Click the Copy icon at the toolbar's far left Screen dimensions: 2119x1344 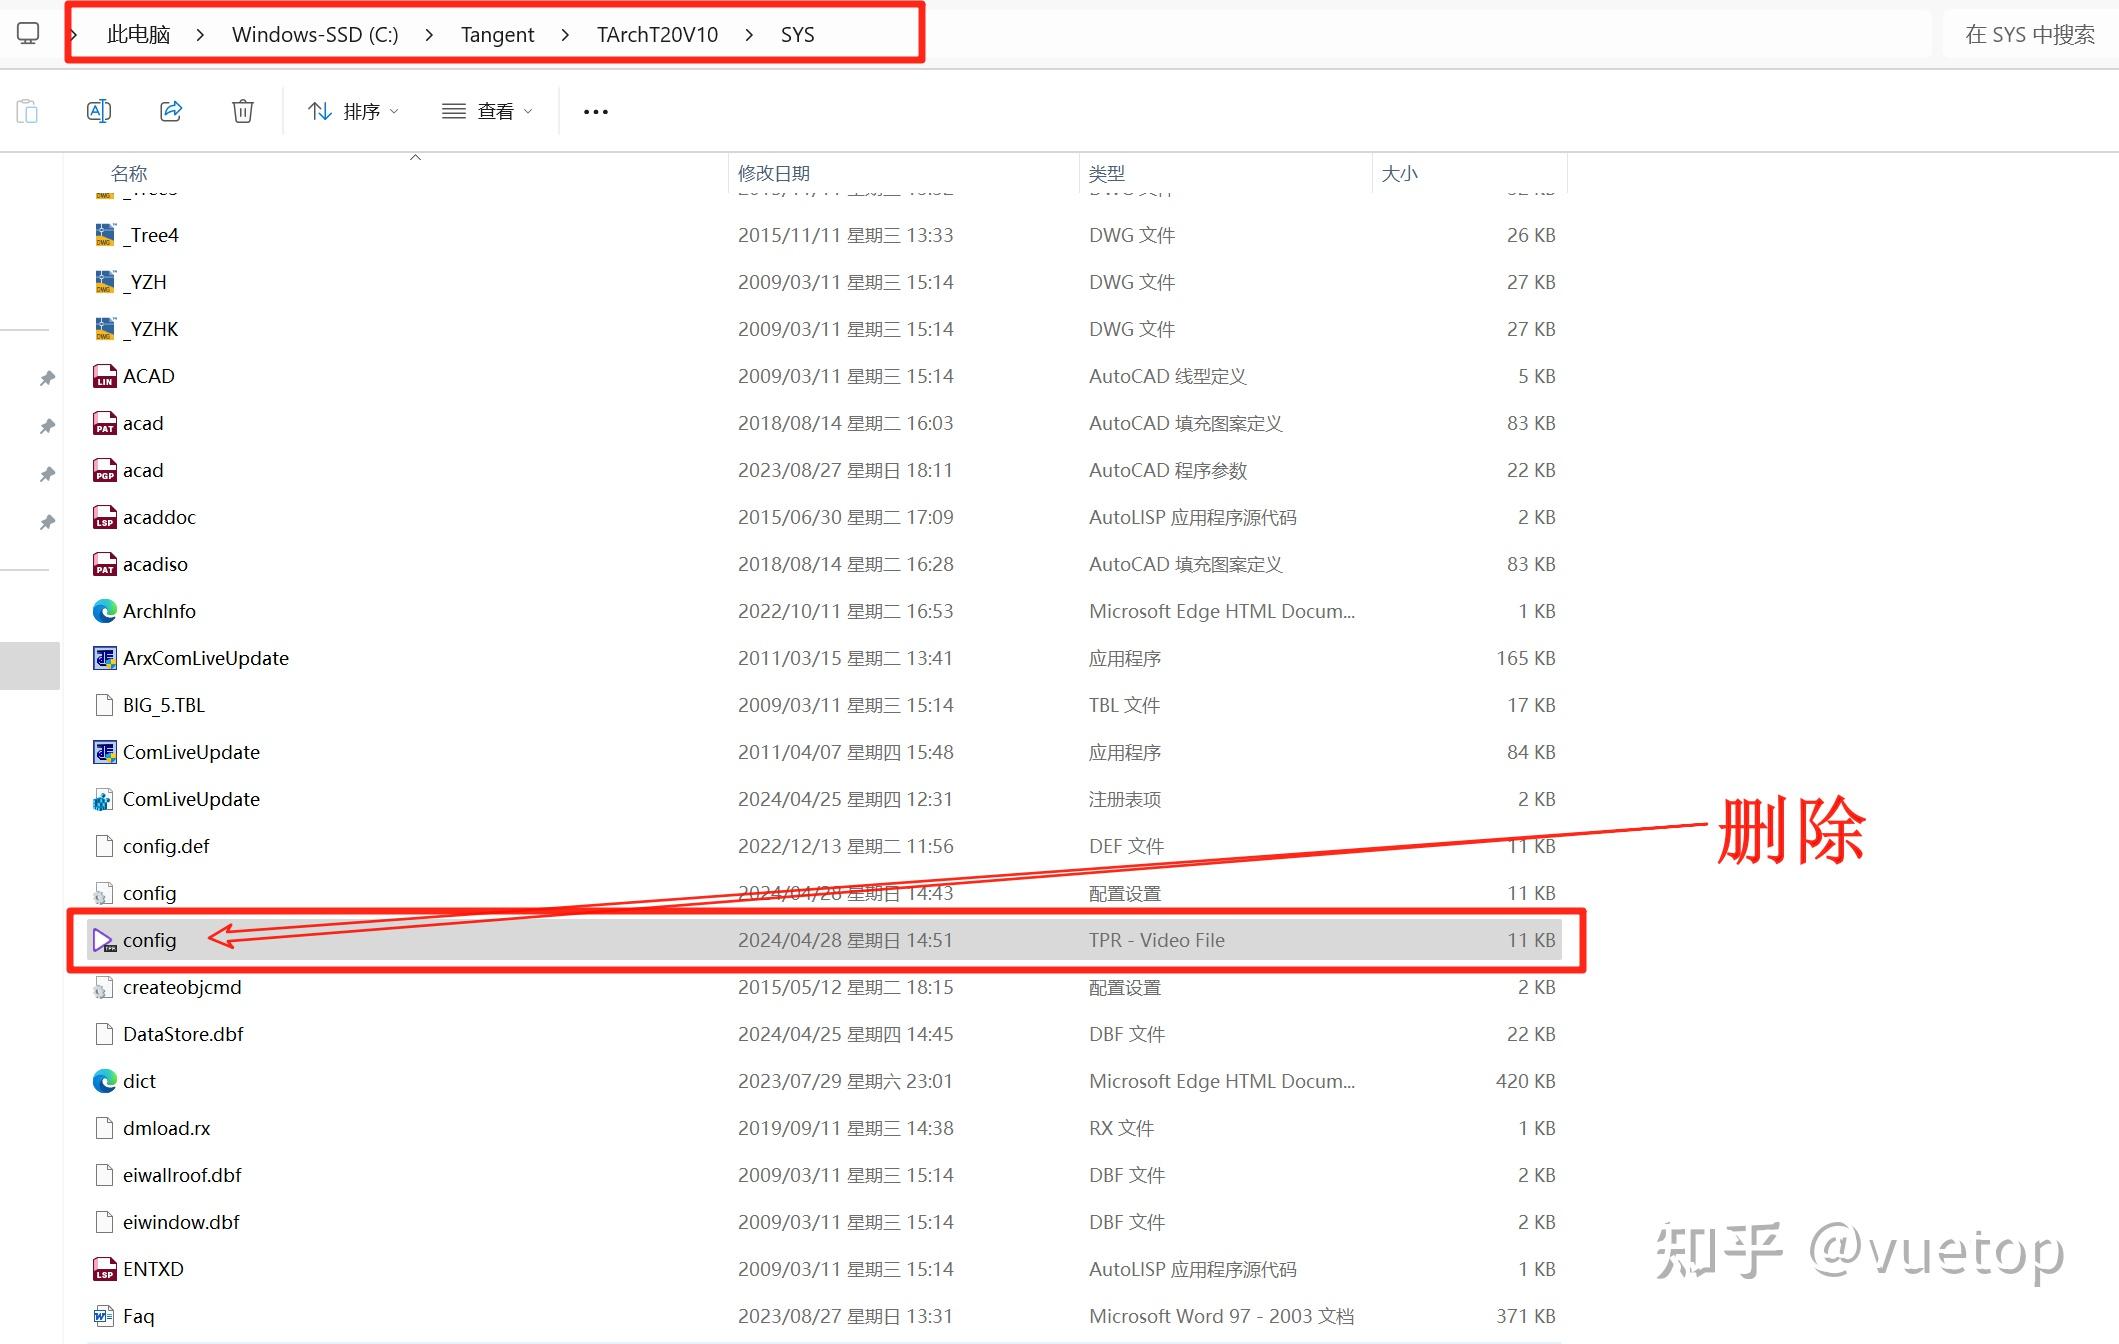click(x=27, y=111)
